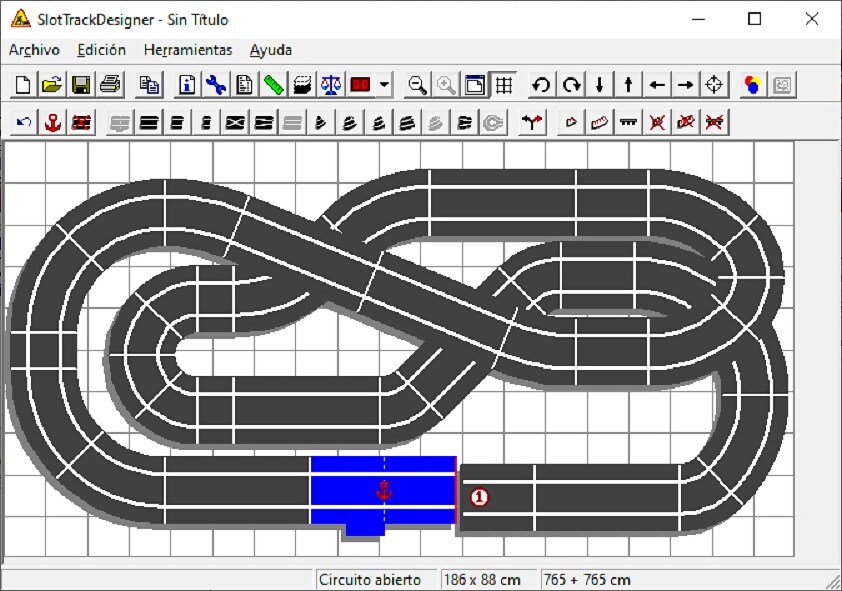This screenshot has height=591, width=842.
Task: Remove the guardrail with the red X fence icon
Action: (x=714, y=123)
